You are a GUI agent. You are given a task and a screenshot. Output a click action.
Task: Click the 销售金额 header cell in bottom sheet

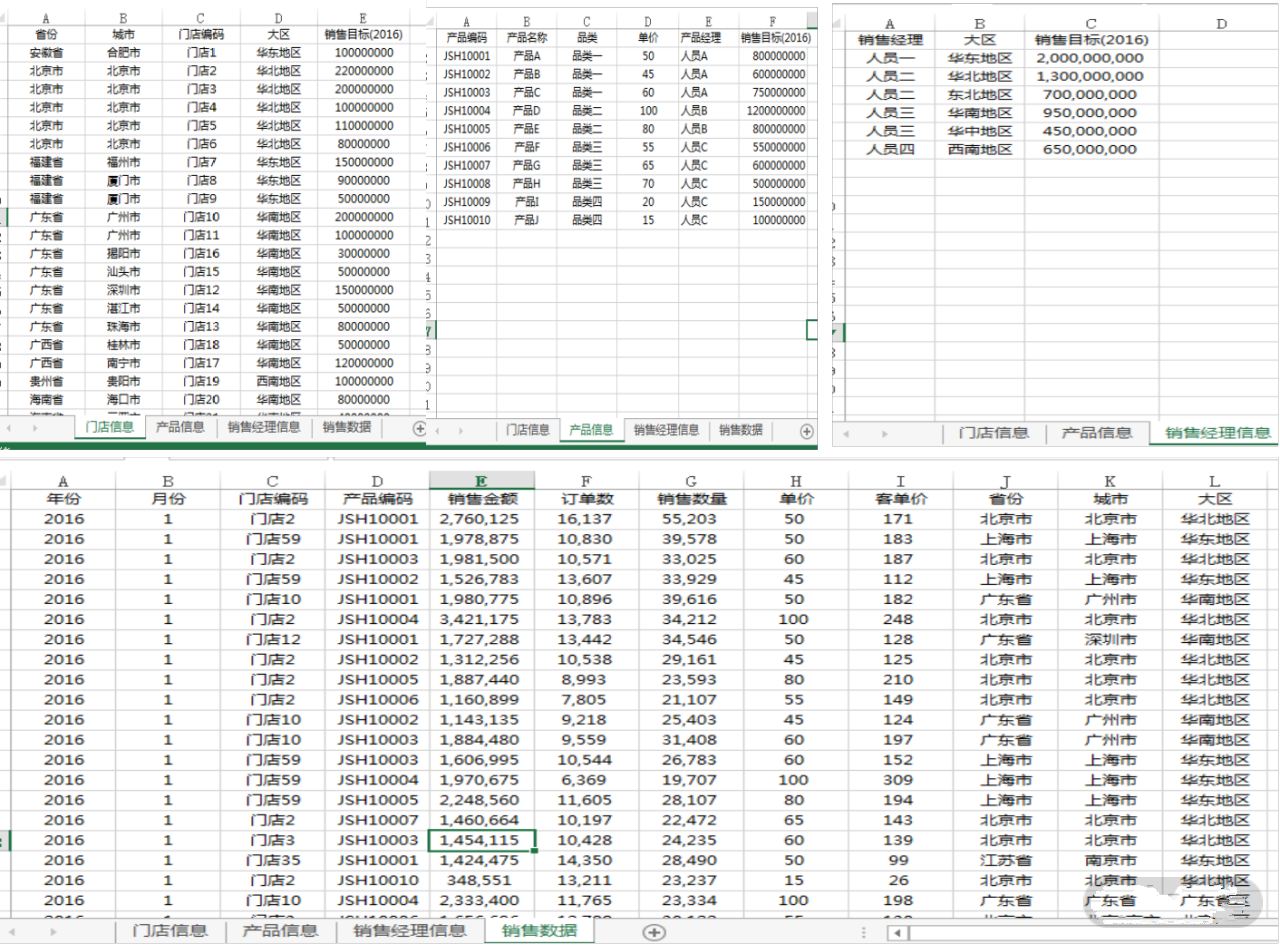click(482, 499)
